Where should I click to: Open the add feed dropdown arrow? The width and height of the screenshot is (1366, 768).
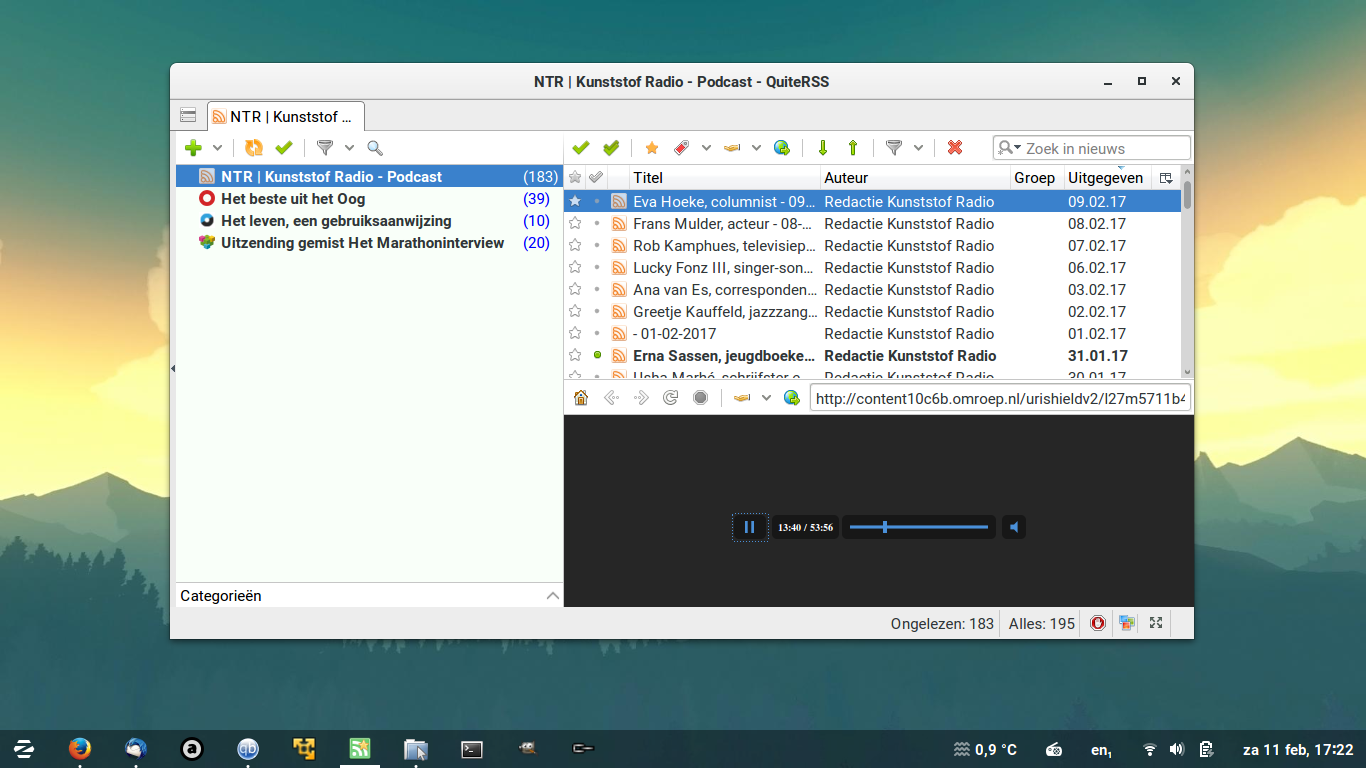pos(217,148)
